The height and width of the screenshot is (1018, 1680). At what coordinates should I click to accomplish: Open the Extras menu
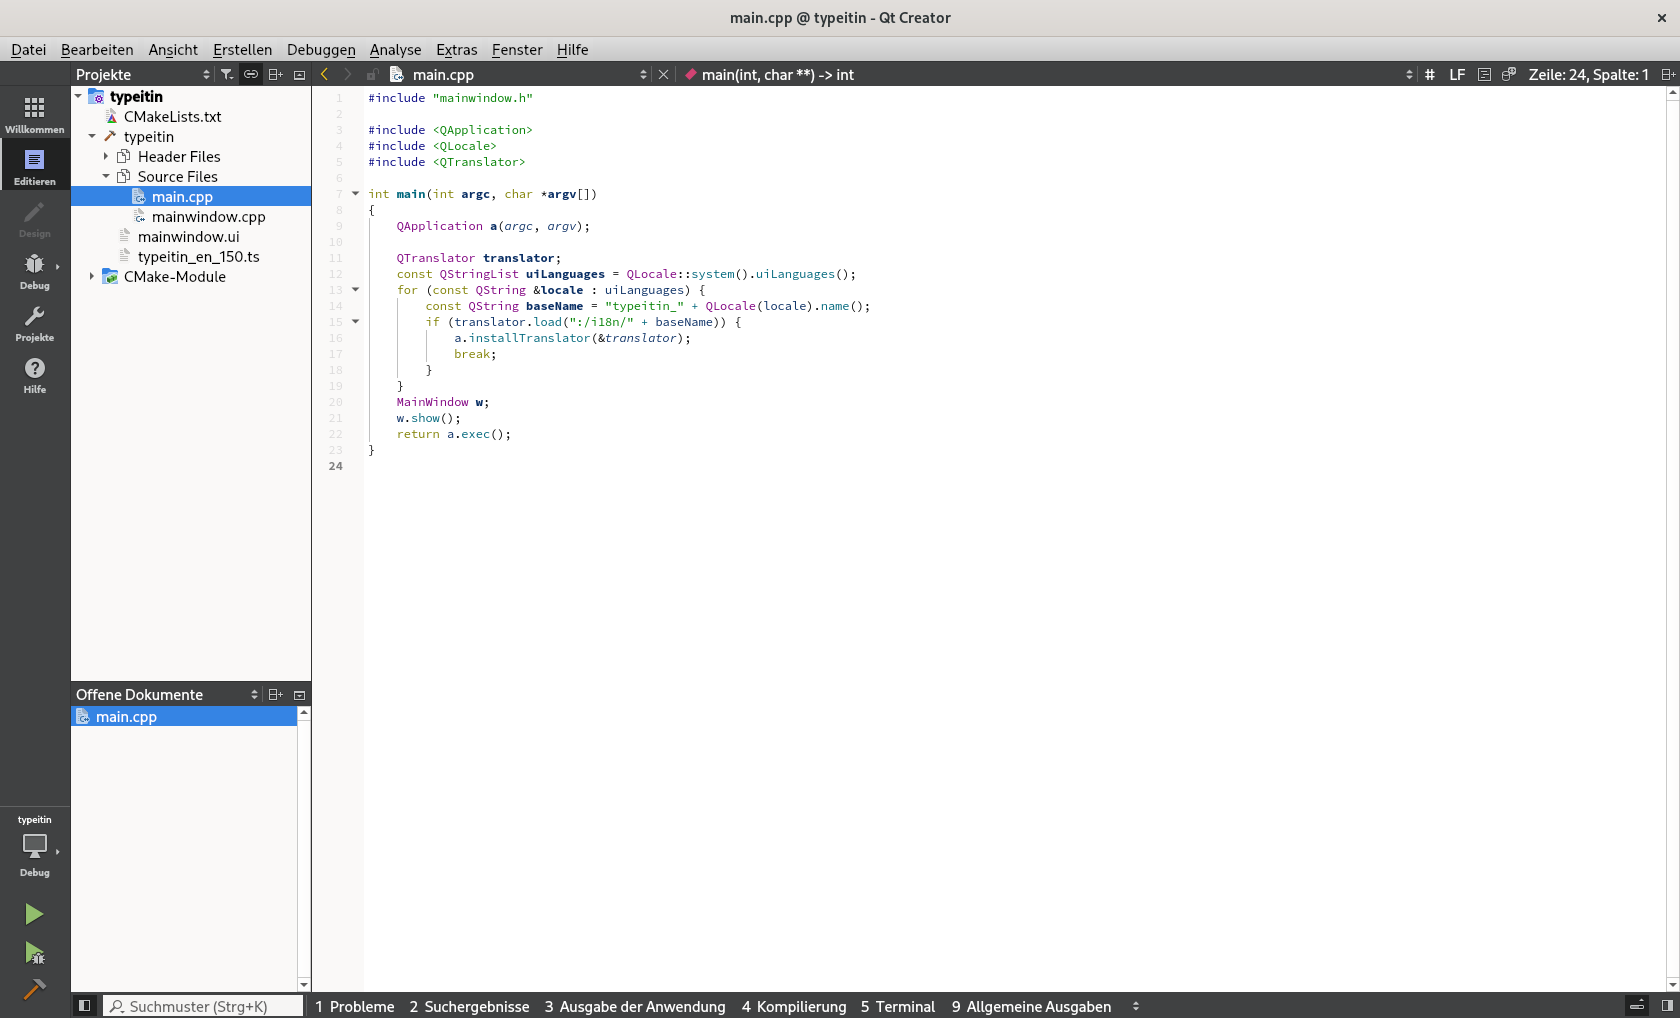click(456, 49)
